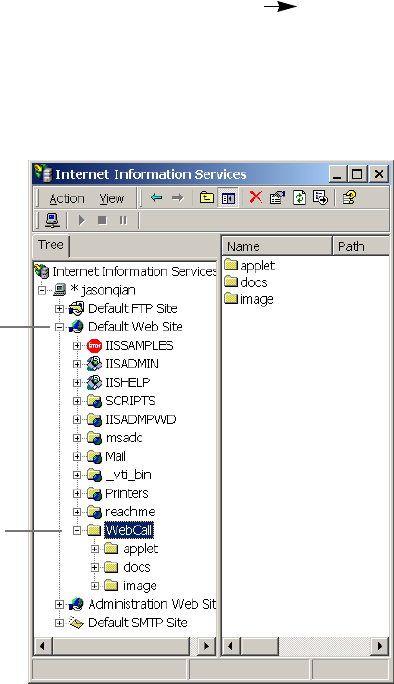Click the jasonqian computer icon
394x684 pixels.
[59, 290]
